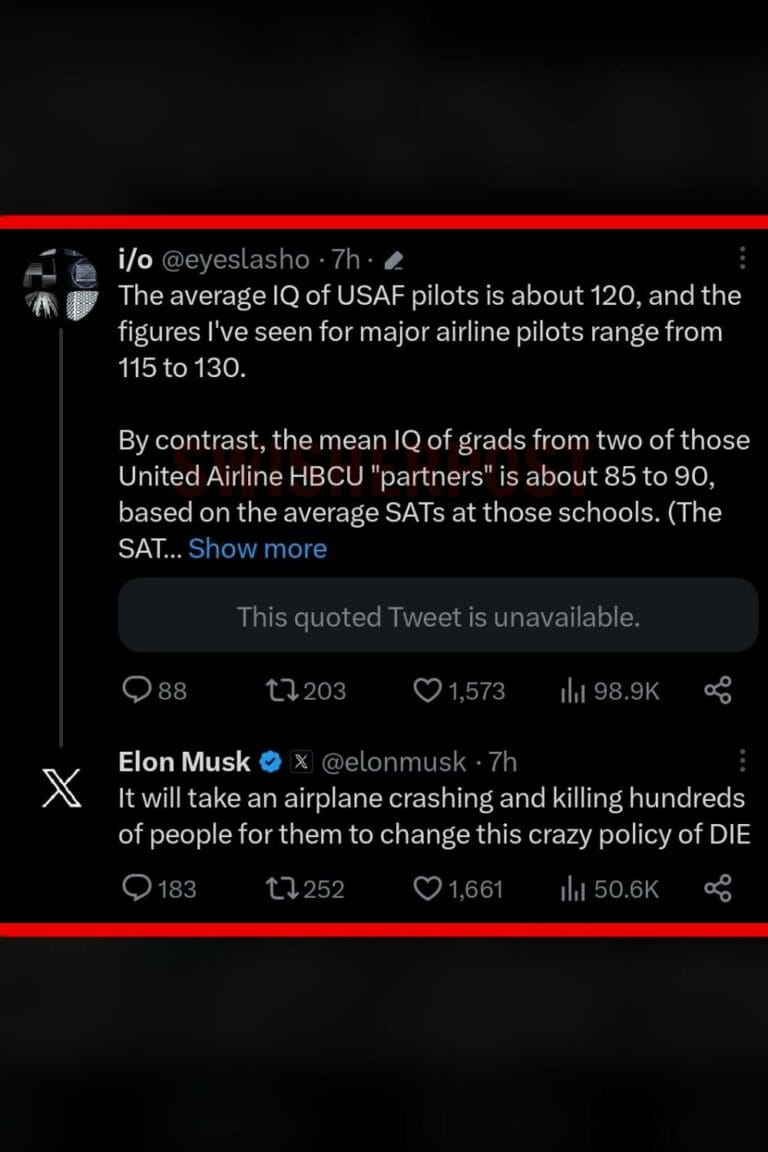Open the unavailable quoted Tweet box
The height and width of the screenshot is (1152, 768).
click(x=438, y=616)
